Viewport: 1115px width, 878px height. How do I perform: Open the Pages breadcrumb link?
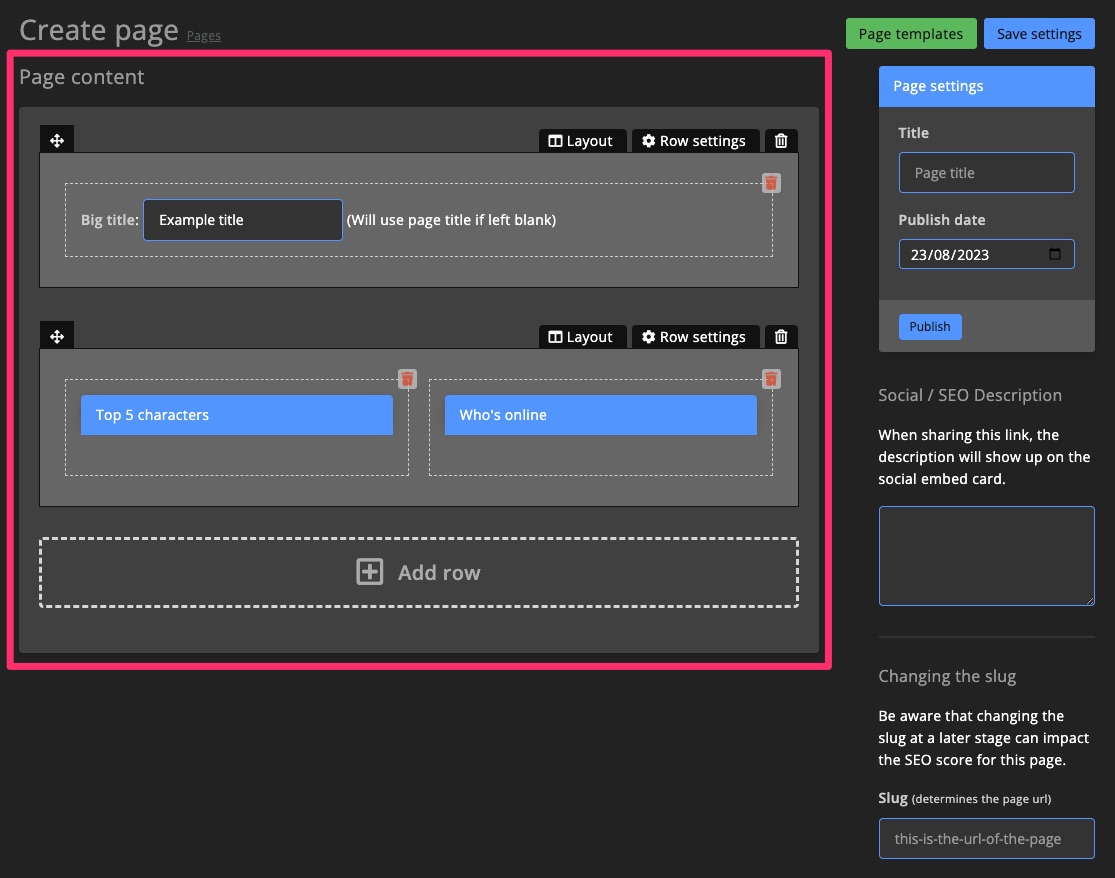[x=204, y=35]
